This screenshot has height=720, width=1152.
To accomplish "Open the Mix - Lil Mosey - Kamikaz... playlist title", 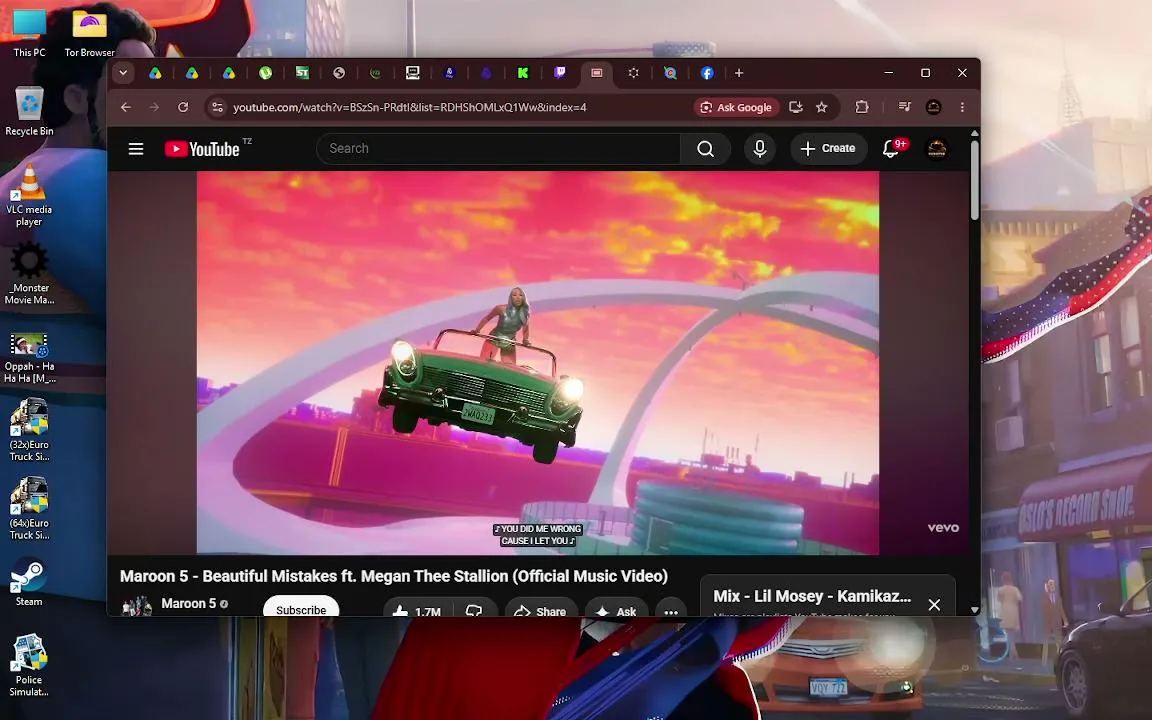I will (x=812, y=596).
